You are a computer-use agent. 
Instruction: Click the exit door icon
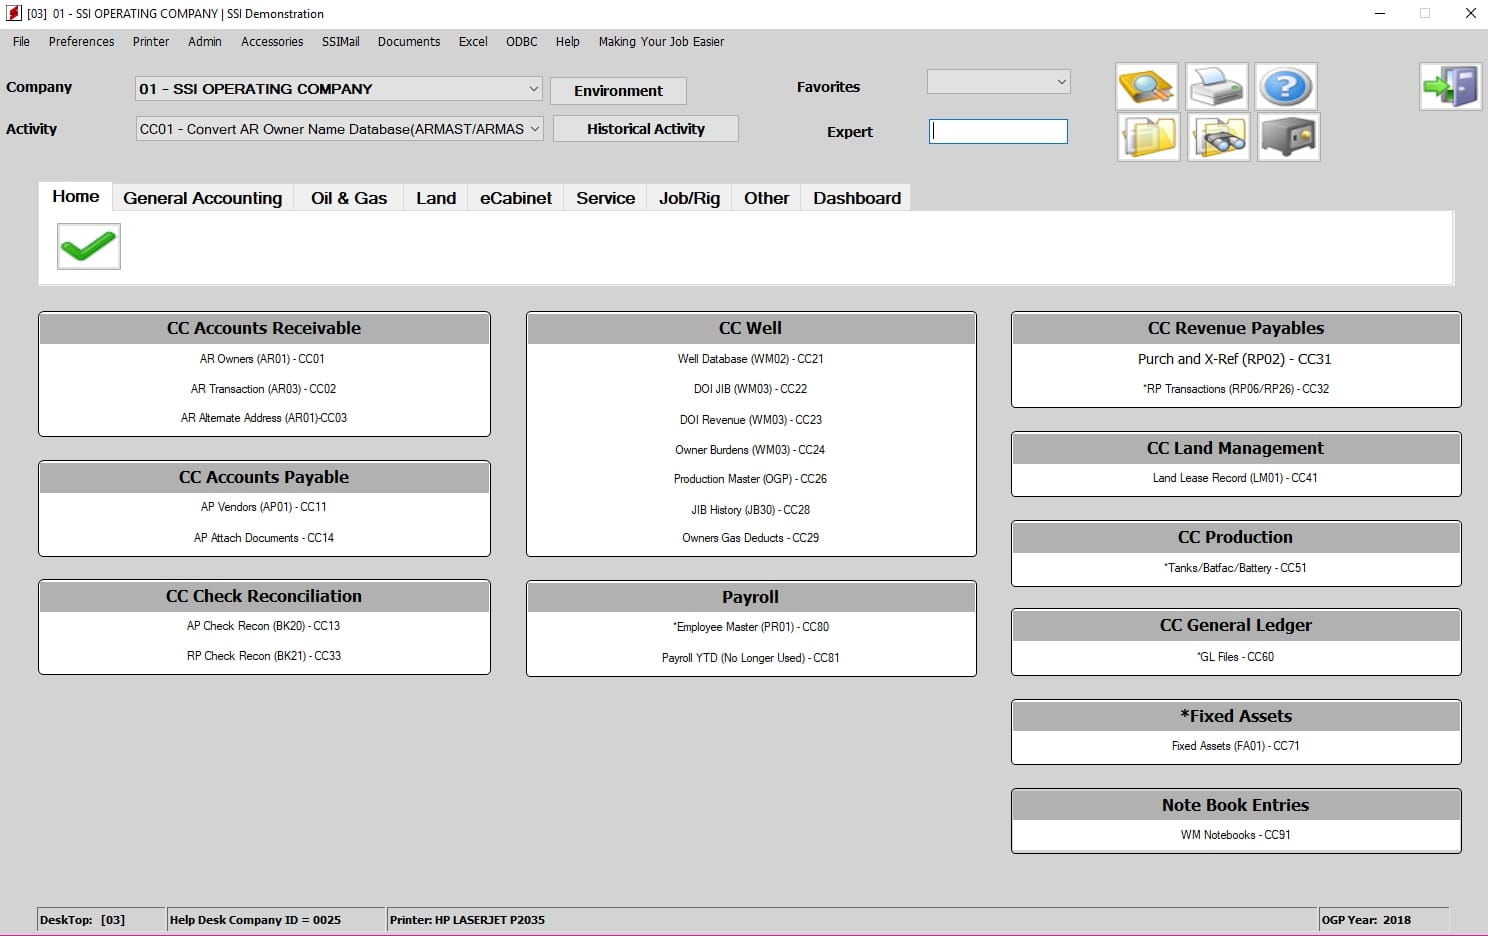coord(1450,87)
